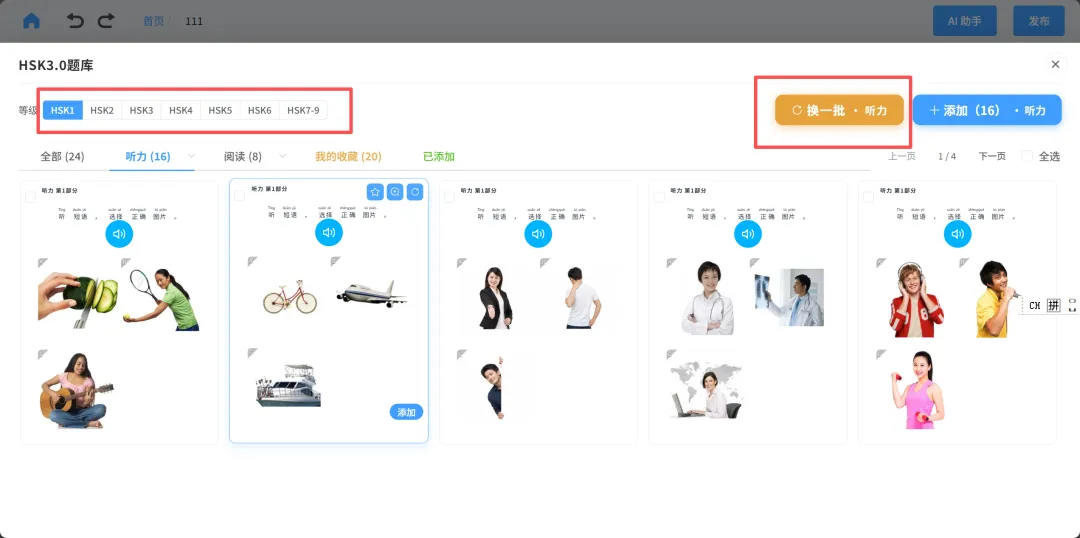Click the 1 / 4 page indicator
Viewport: 1080px width, 538px height.
click(947, 156)
